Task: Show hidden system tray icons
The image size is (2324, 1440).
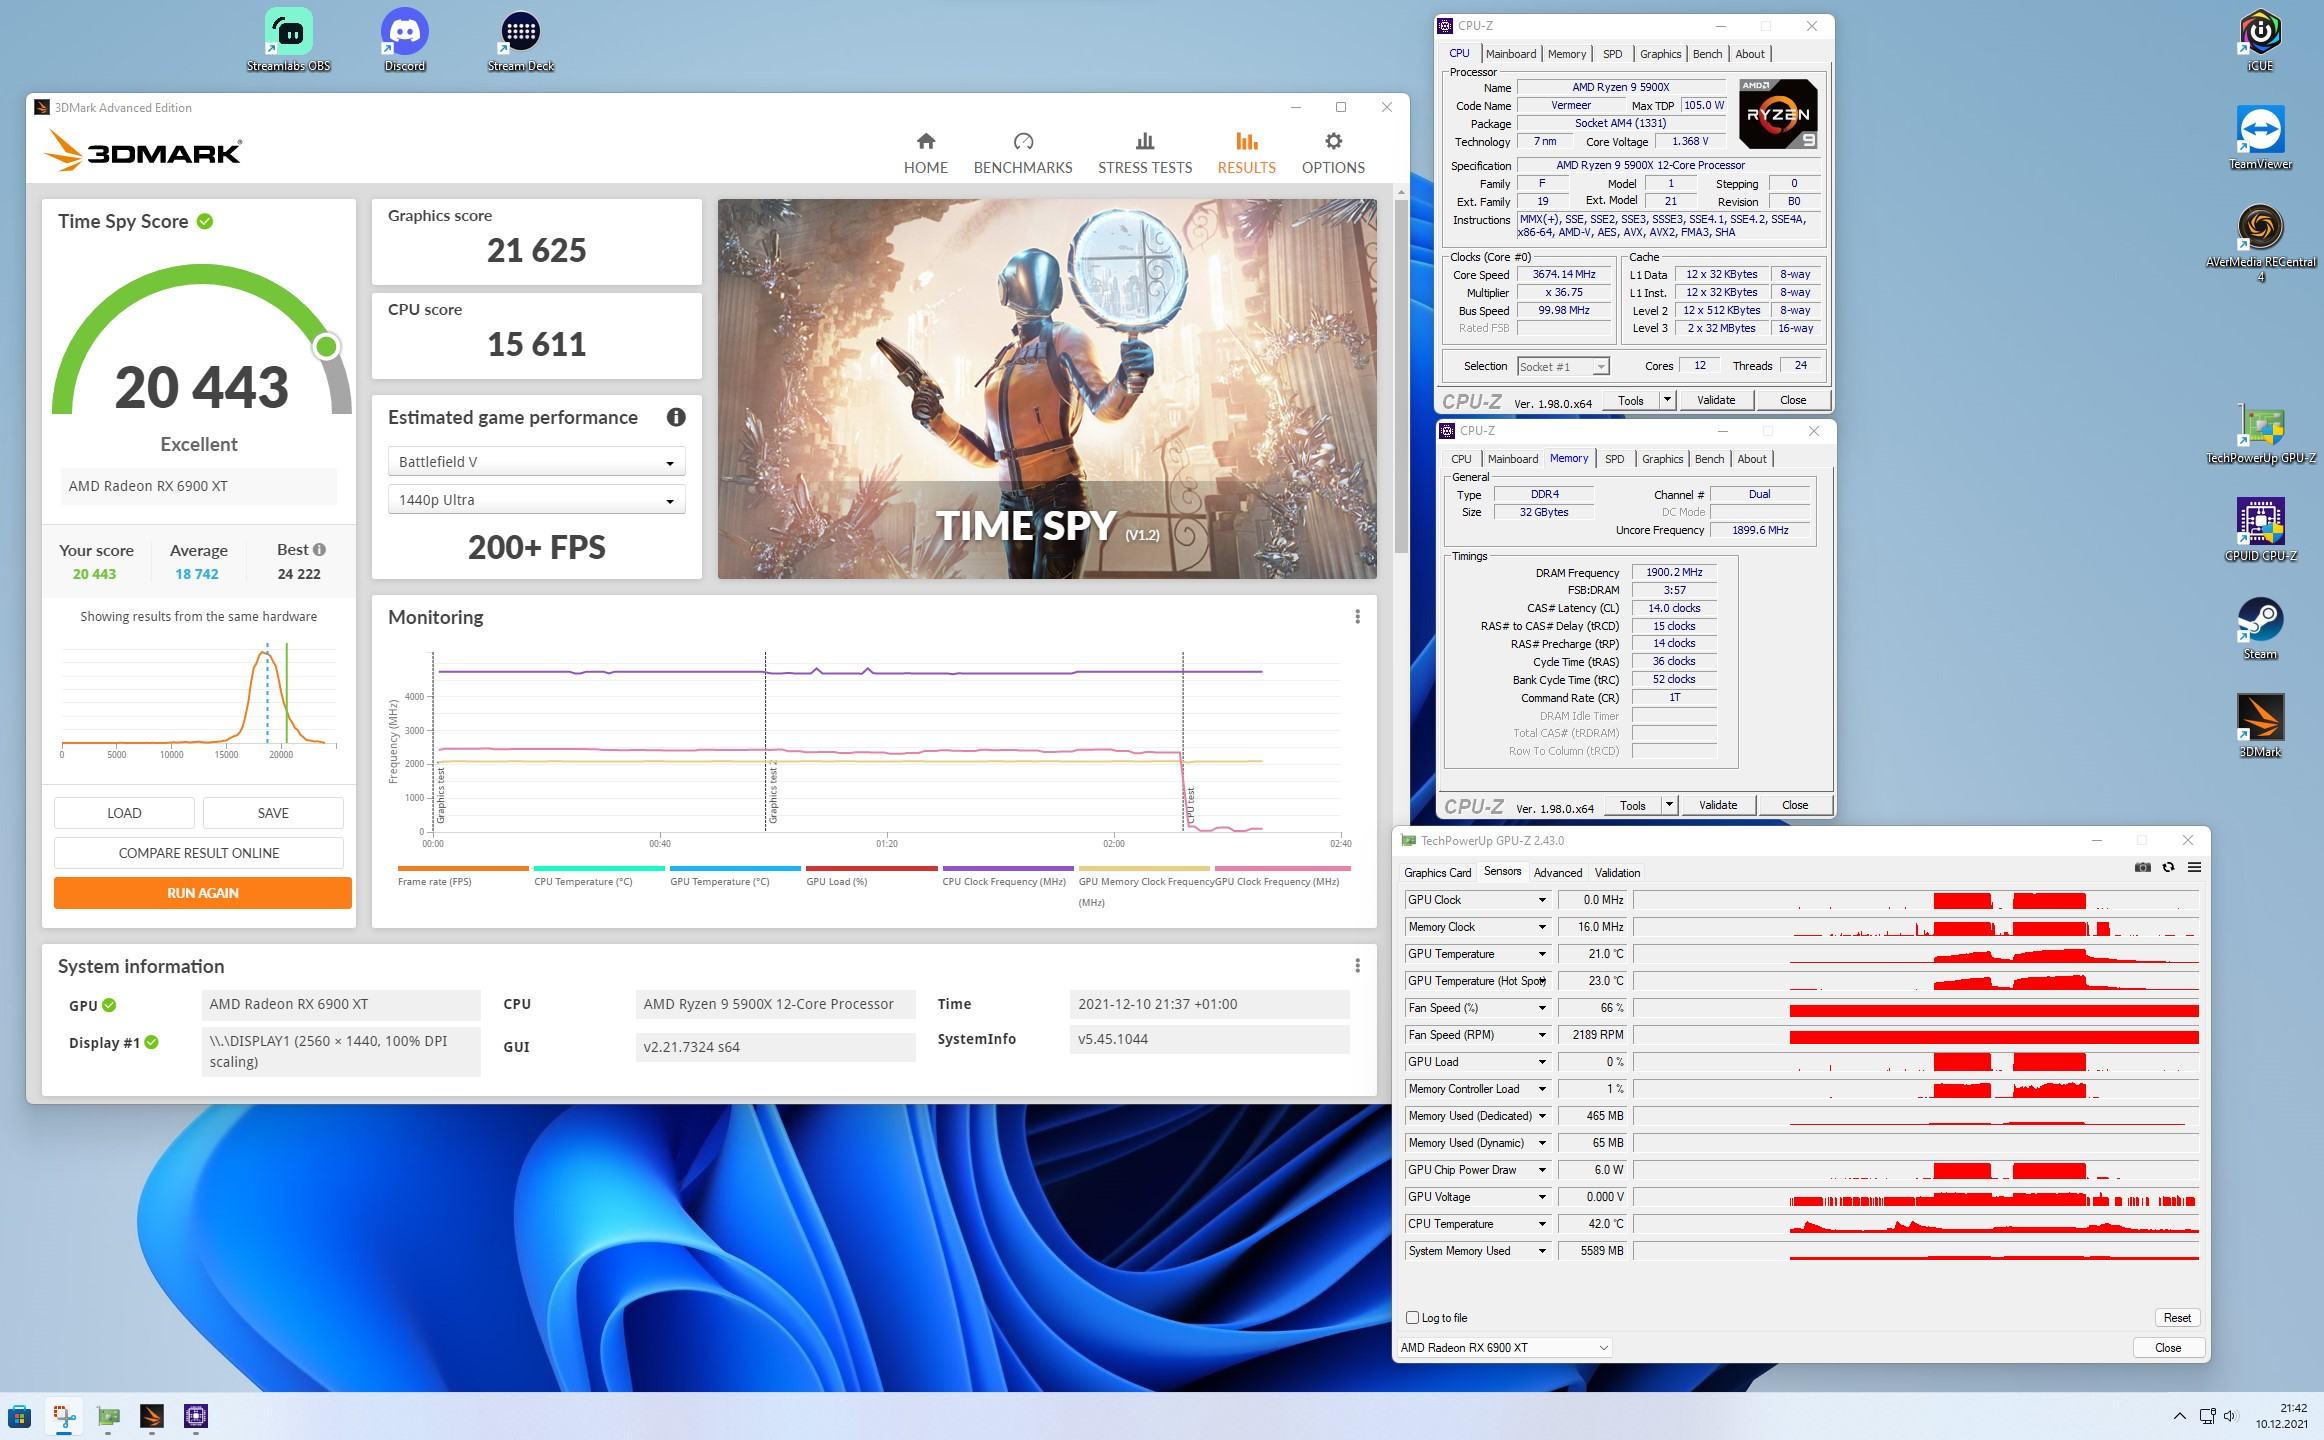Action: coord(2179,1416)
